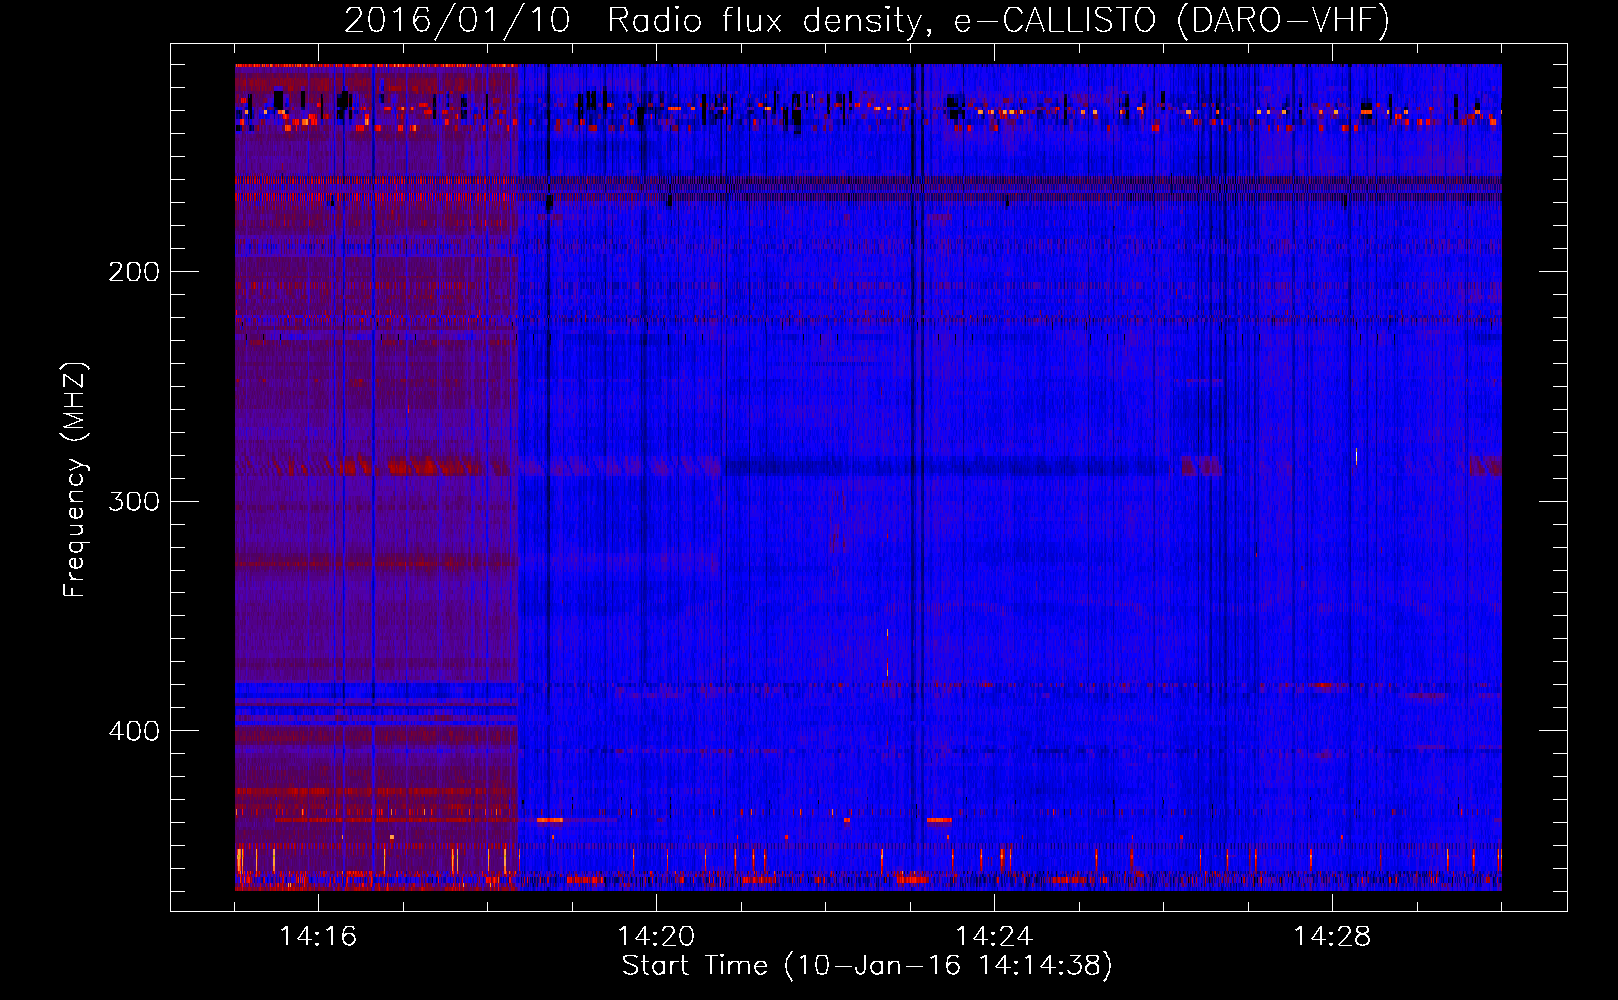The width and height of the screenshot is (1618, 1000).
Task: Click the 400 frequency tick label
Action: [x=134, y=731]
